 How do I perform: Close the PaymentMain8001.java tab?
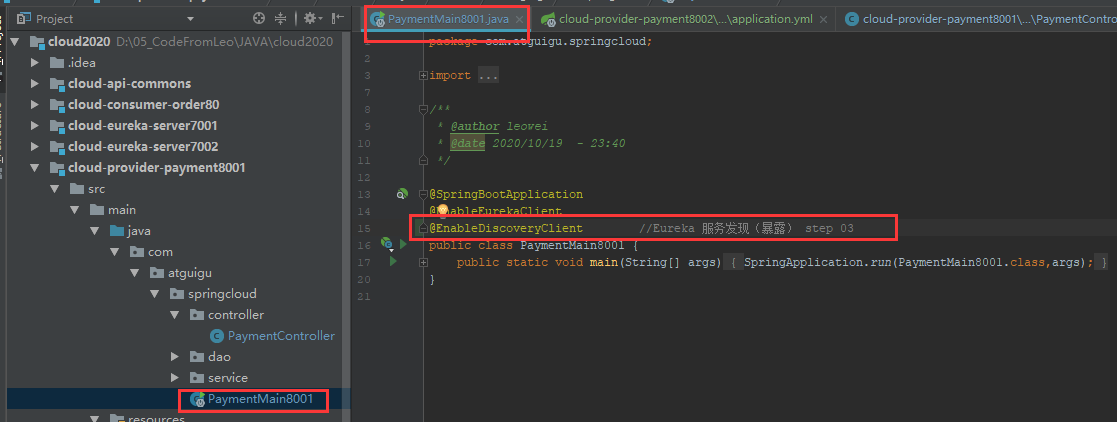(x=520, y=20)
